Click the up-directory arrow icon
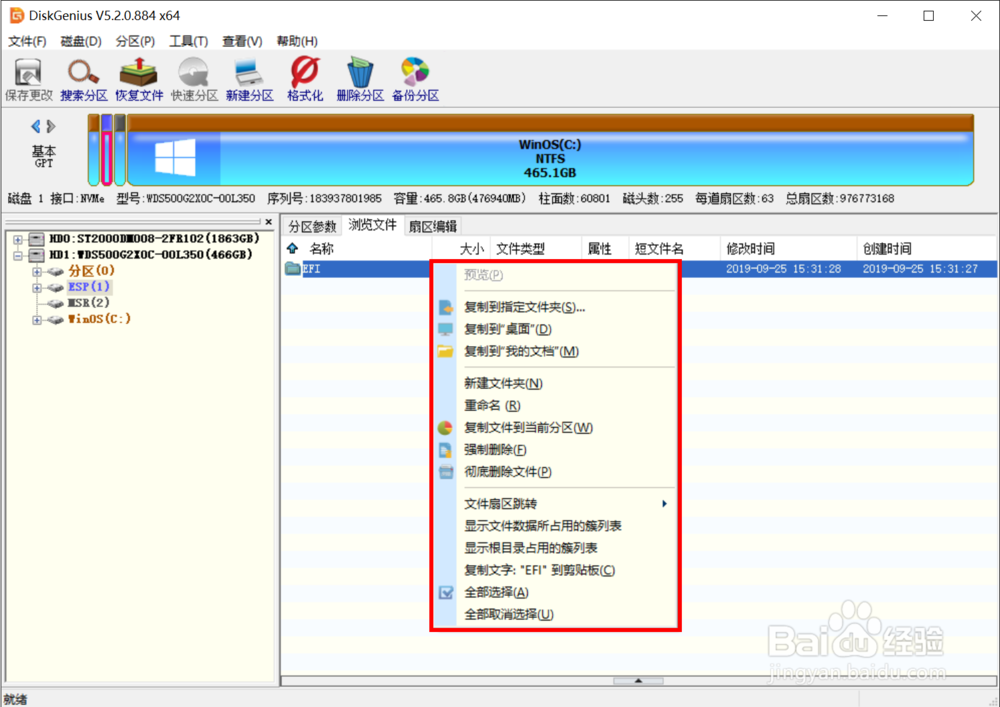This screenshot has height=707, width=1000. [x=293, y=248]
